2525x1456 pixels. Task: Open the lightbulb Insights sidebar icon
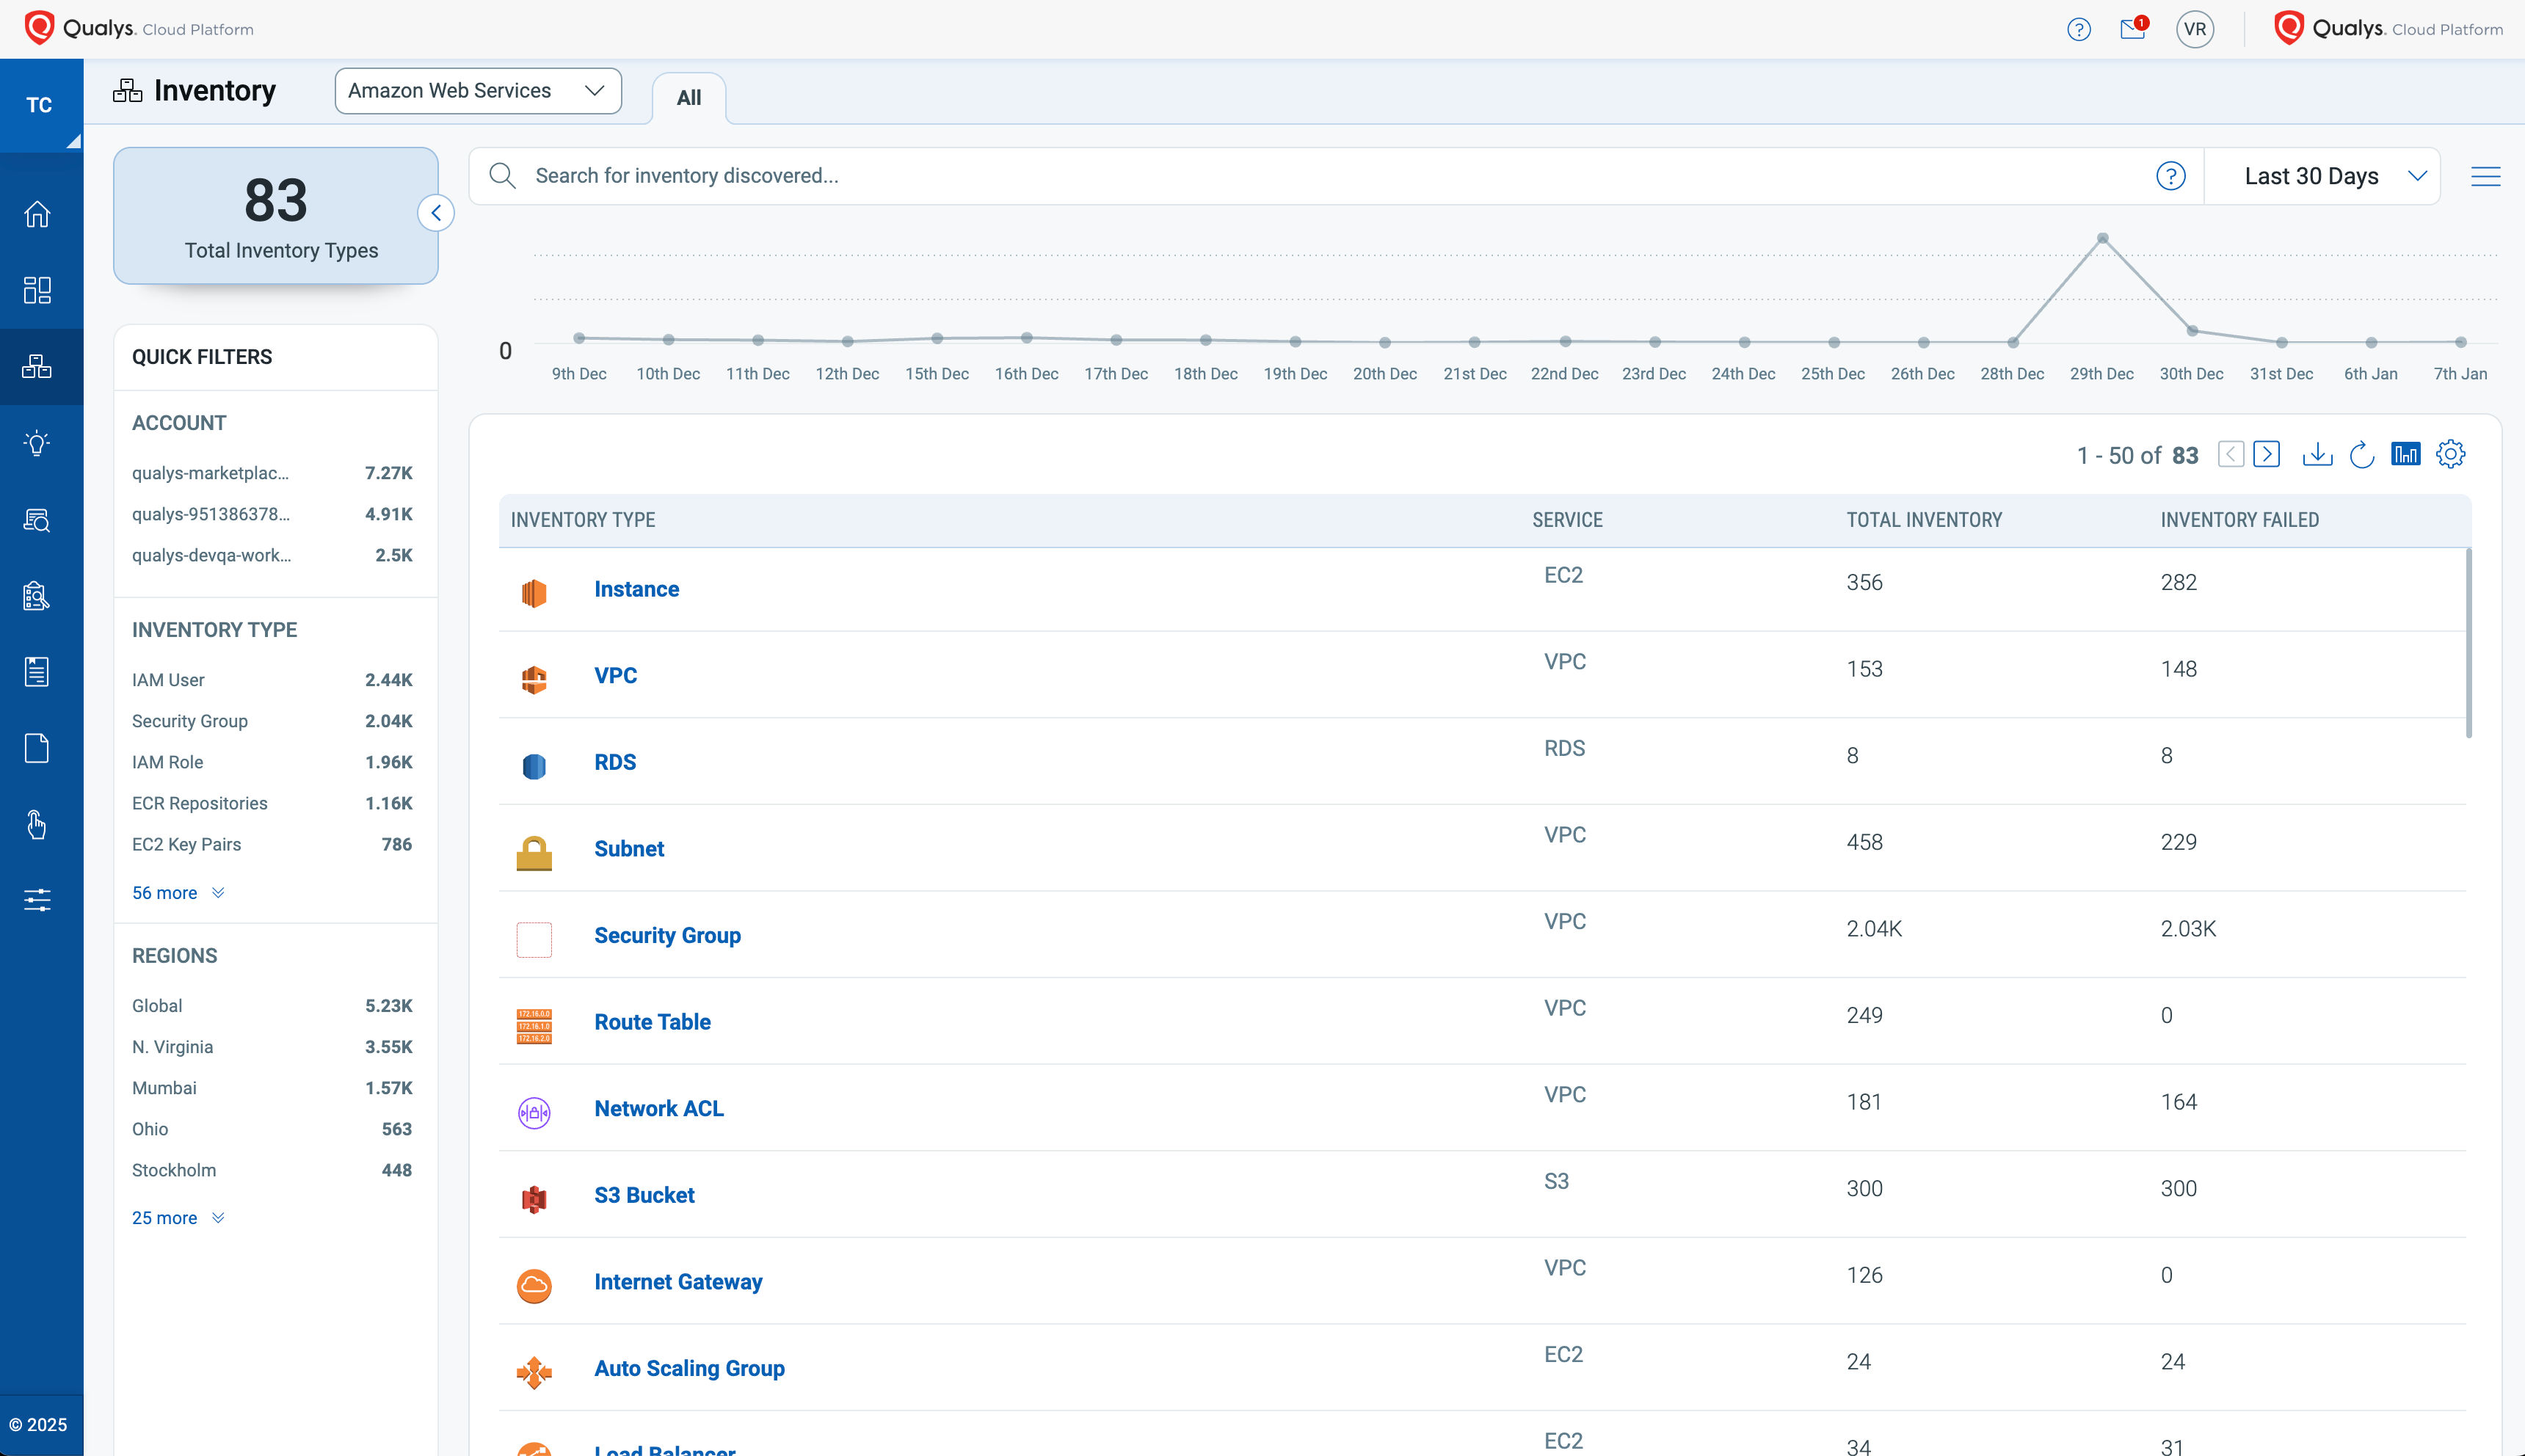(37, 443)
